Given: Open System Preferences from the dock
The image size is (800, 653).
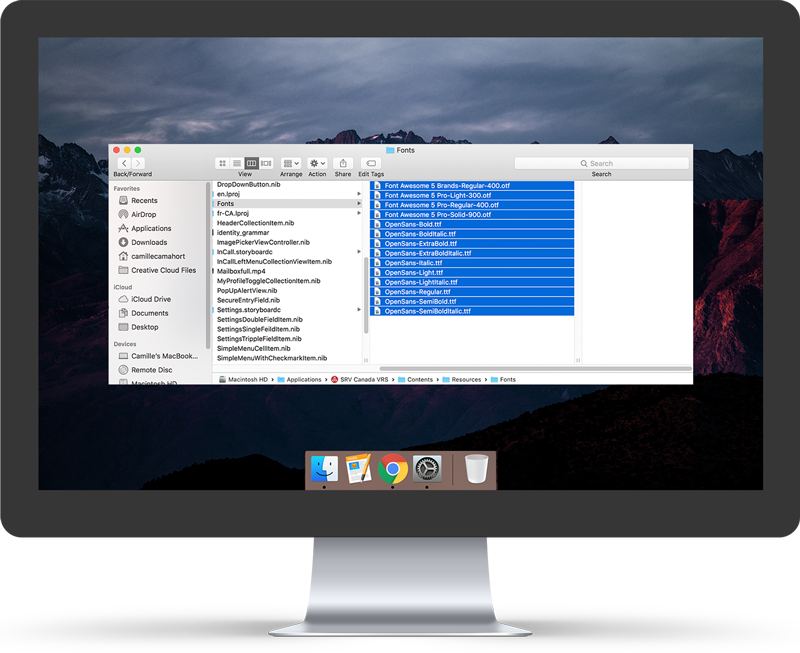Looking at the screenshot, I should point(427,469).
